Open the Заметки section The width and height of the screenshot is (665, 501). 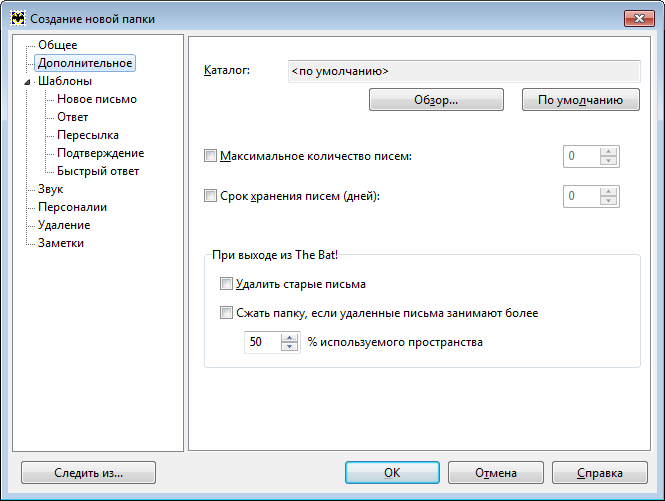[x=61, y=243]
